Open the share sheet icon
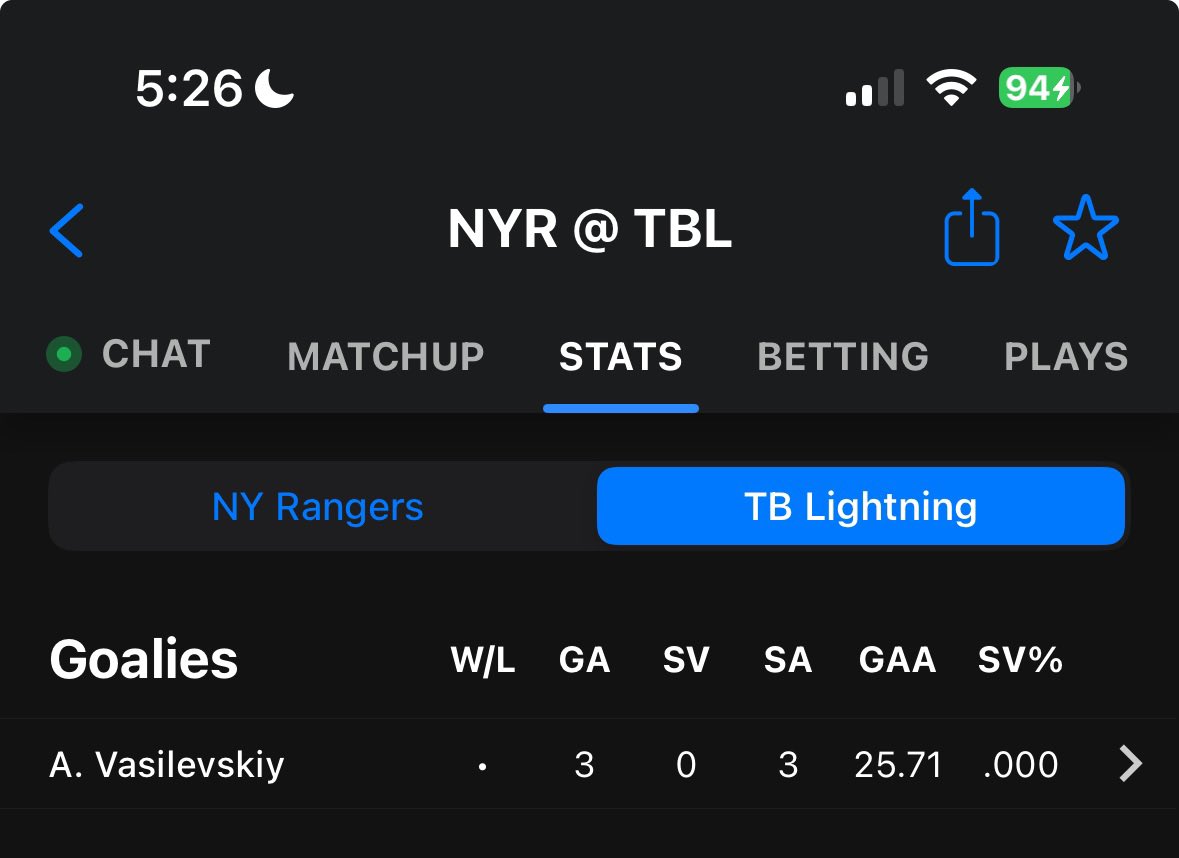Screen dimensions: 1179x858 [x=971, y=227]
